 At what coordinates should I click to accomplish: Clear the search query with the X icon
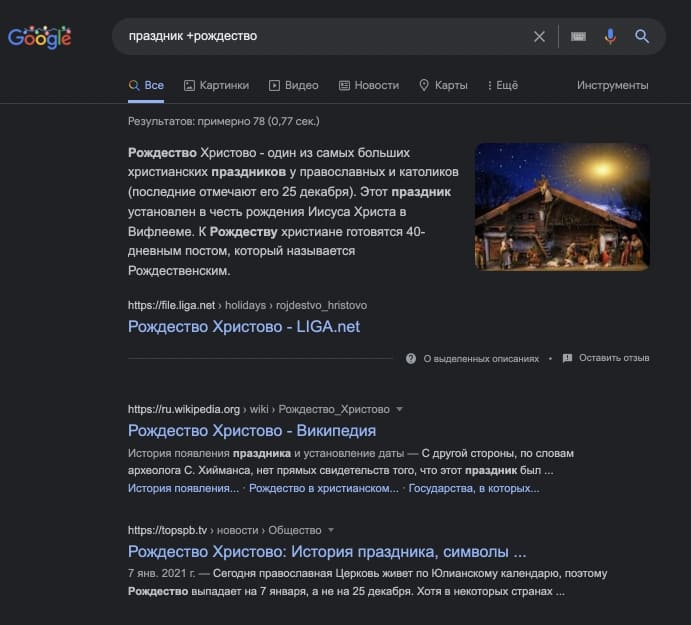[x=539, y=37]
